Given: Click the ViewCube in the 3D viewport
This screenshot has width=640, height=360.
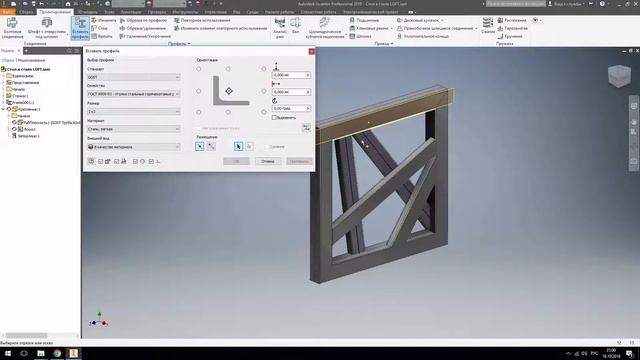Looking at the screenshot, I should click(x=619, y=76).
